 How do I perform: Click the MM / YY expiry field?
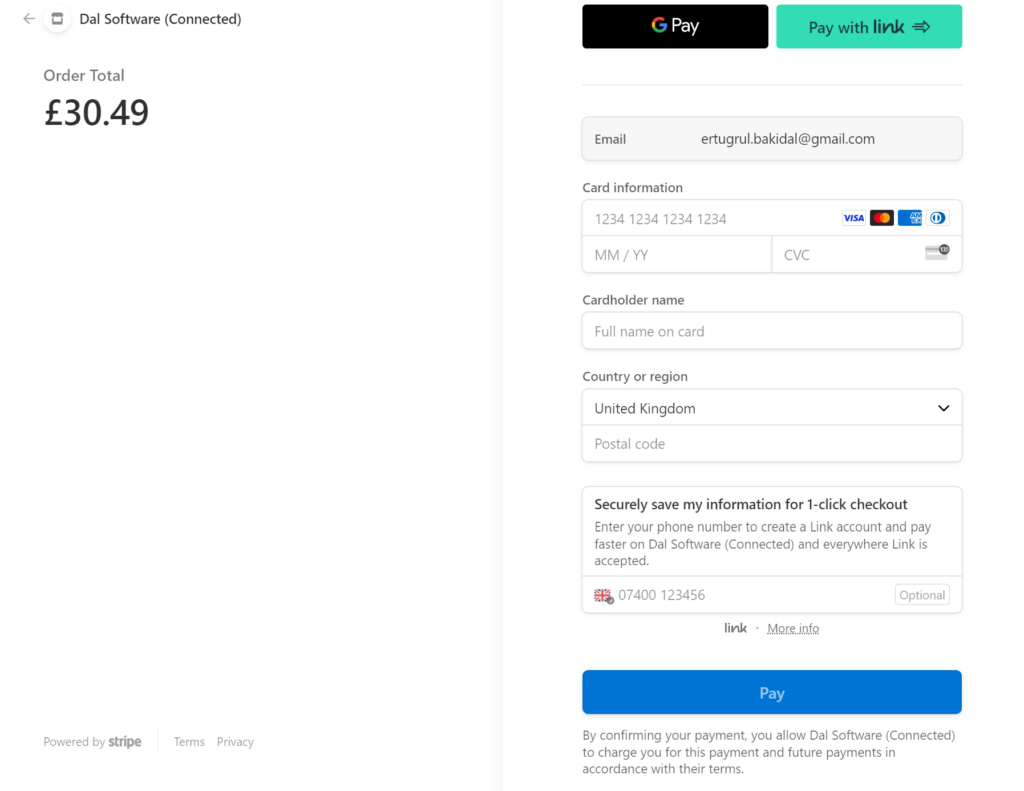click(x=676, y=255)
